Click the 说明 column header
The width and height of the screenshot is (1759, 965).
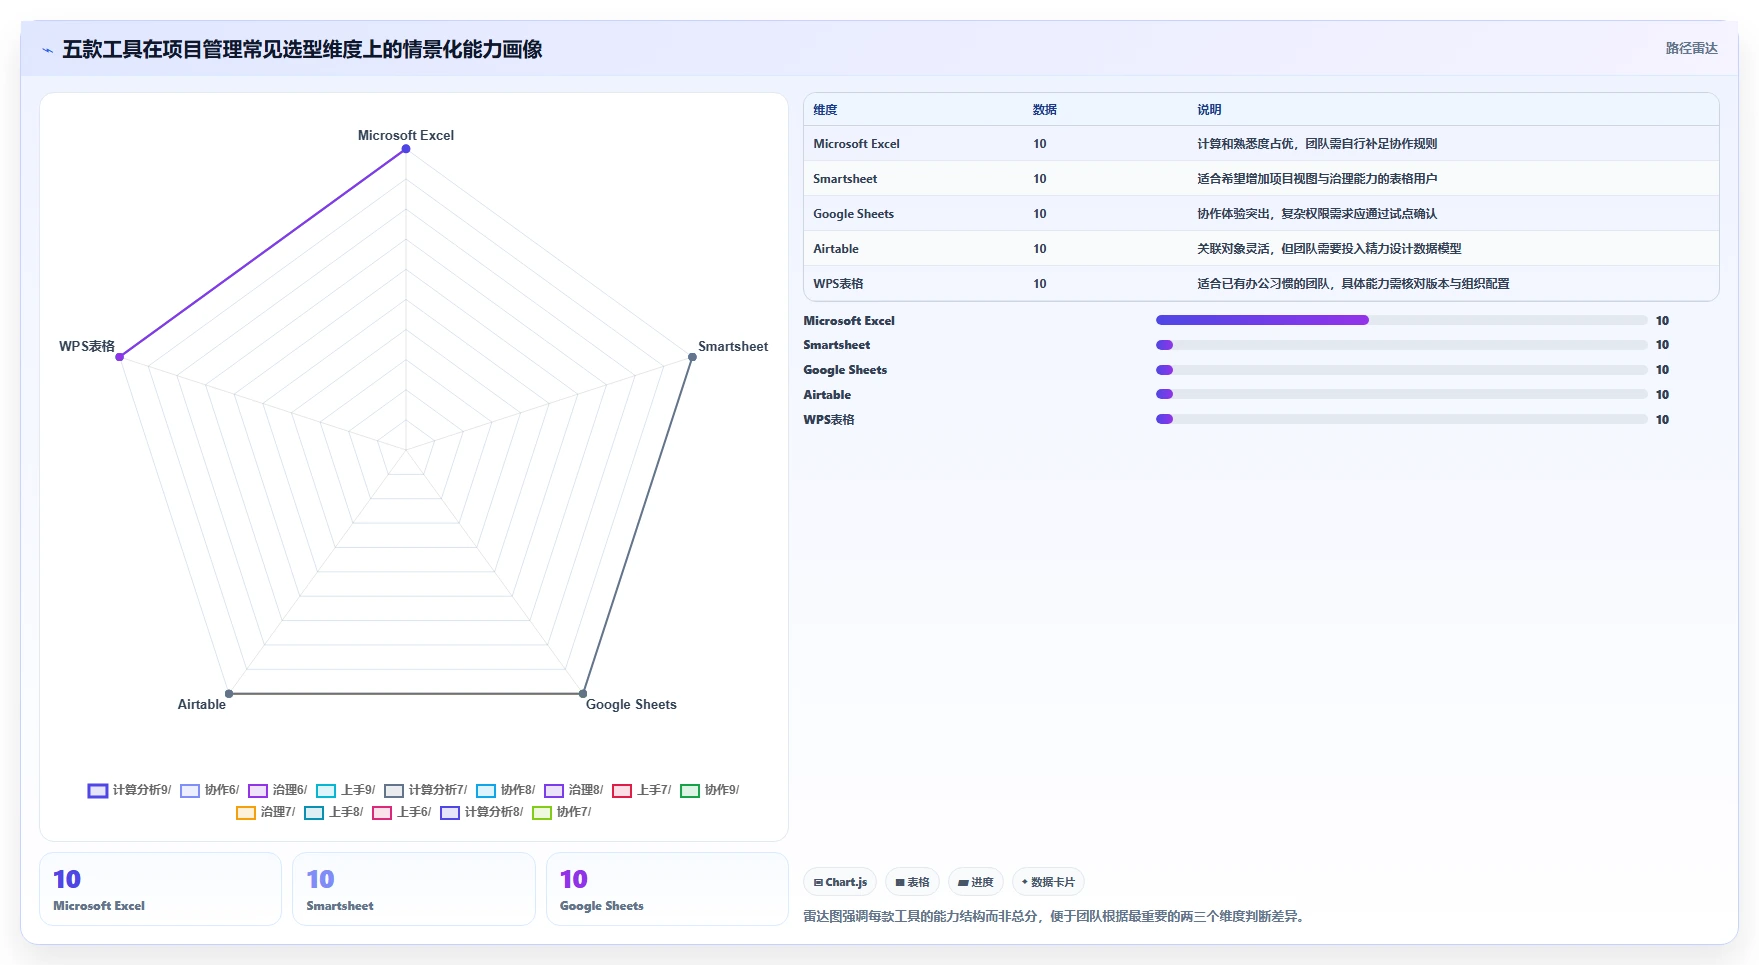1209,110
